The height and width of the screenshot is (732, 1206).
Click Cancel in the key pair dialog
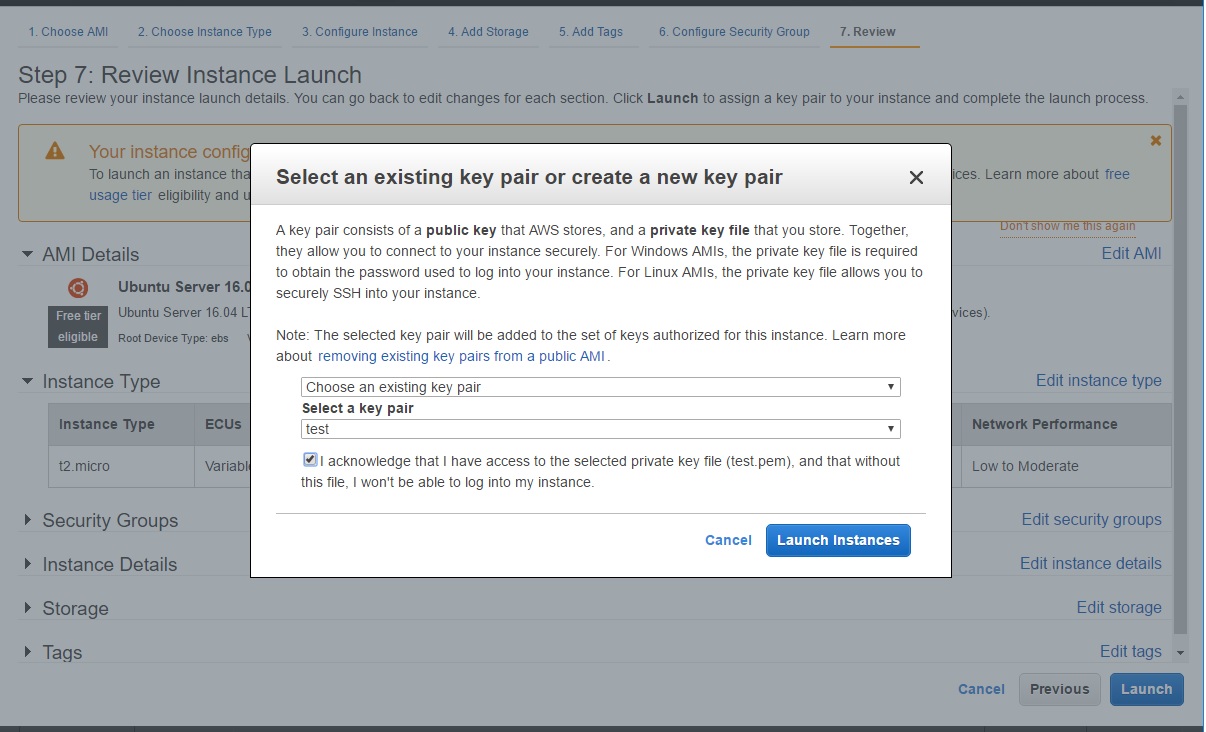coord(728,540)
